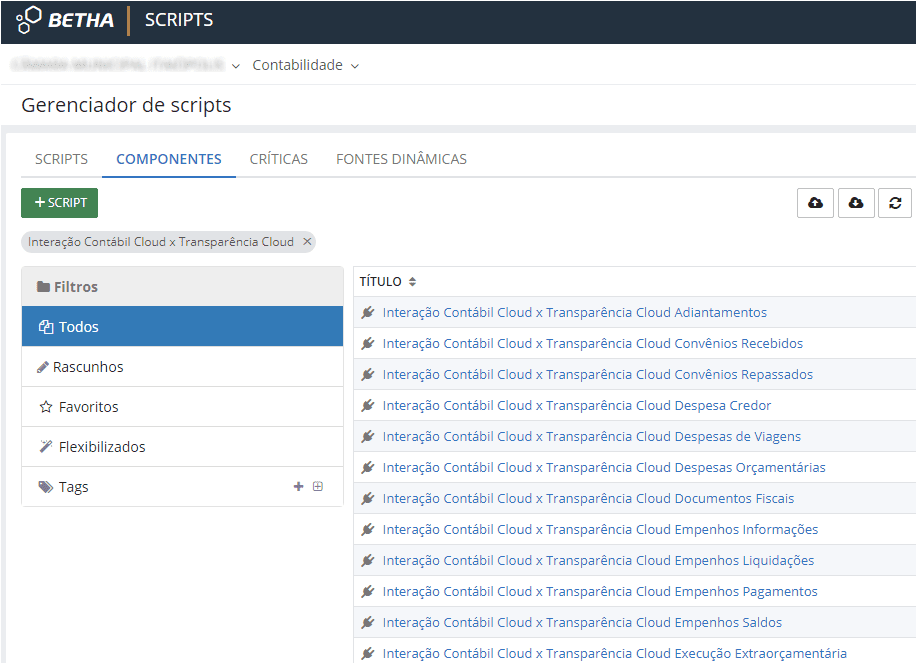
Task: Click the cloud upload icon button
Action: [815, 203]
